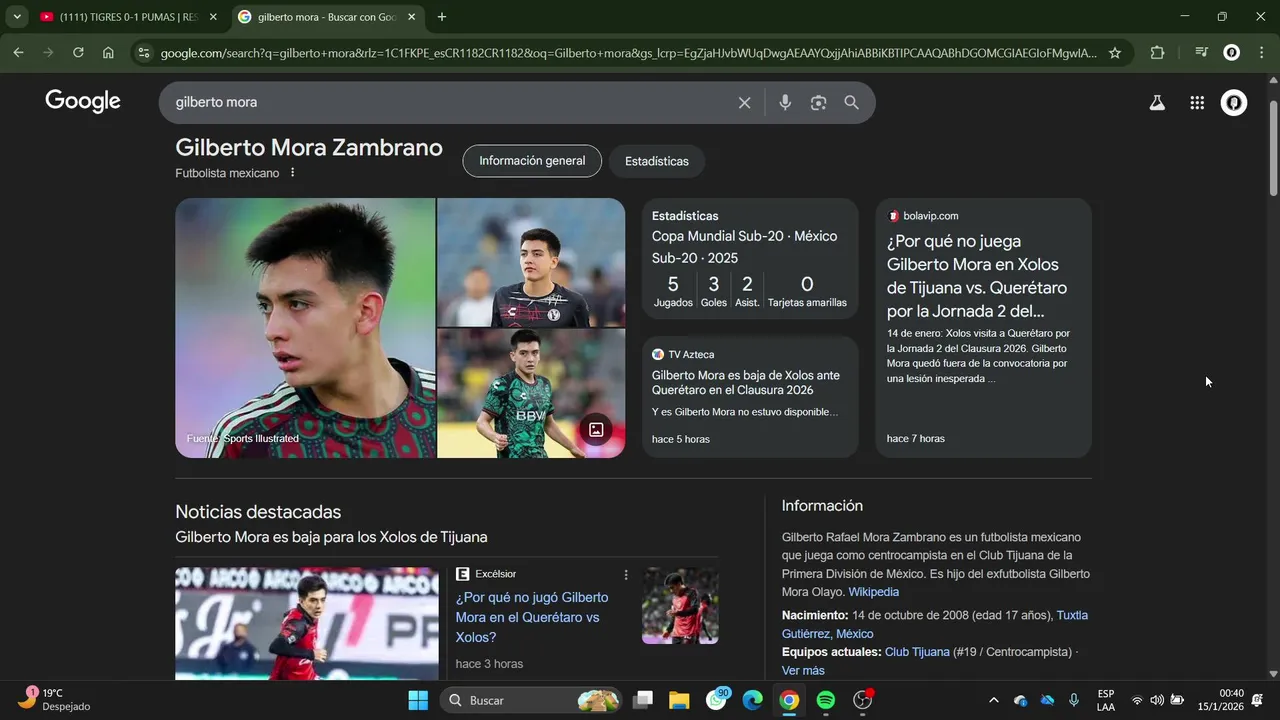Select the Información general tab
The width and height of the screenshot is (1280, 720).
pos(532,161)
